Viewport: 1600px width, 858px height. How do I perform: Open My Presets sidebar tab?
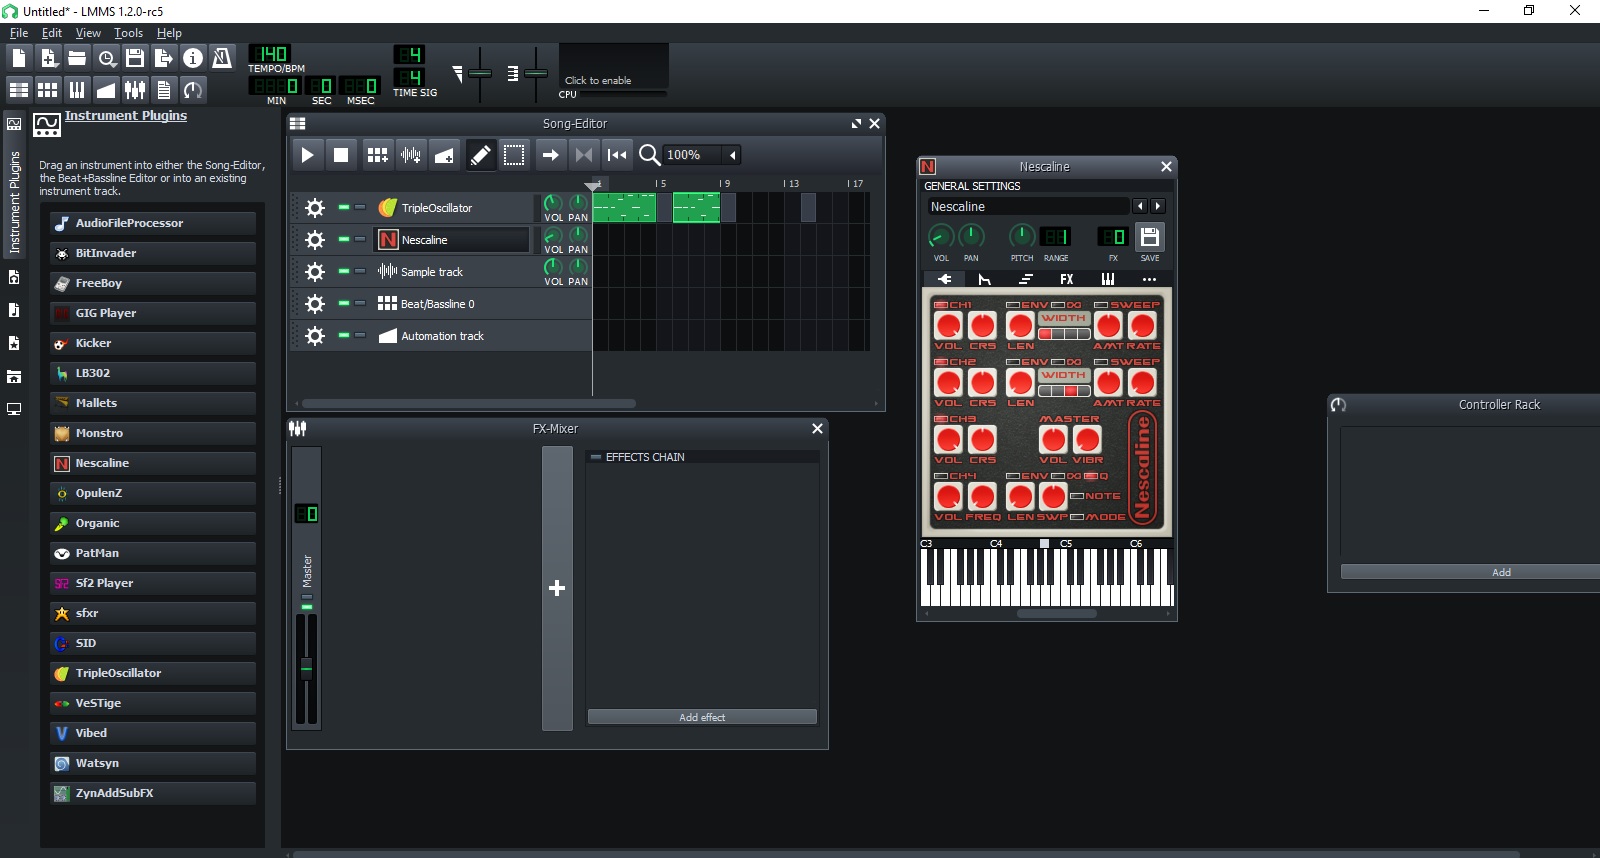(14, 343)
